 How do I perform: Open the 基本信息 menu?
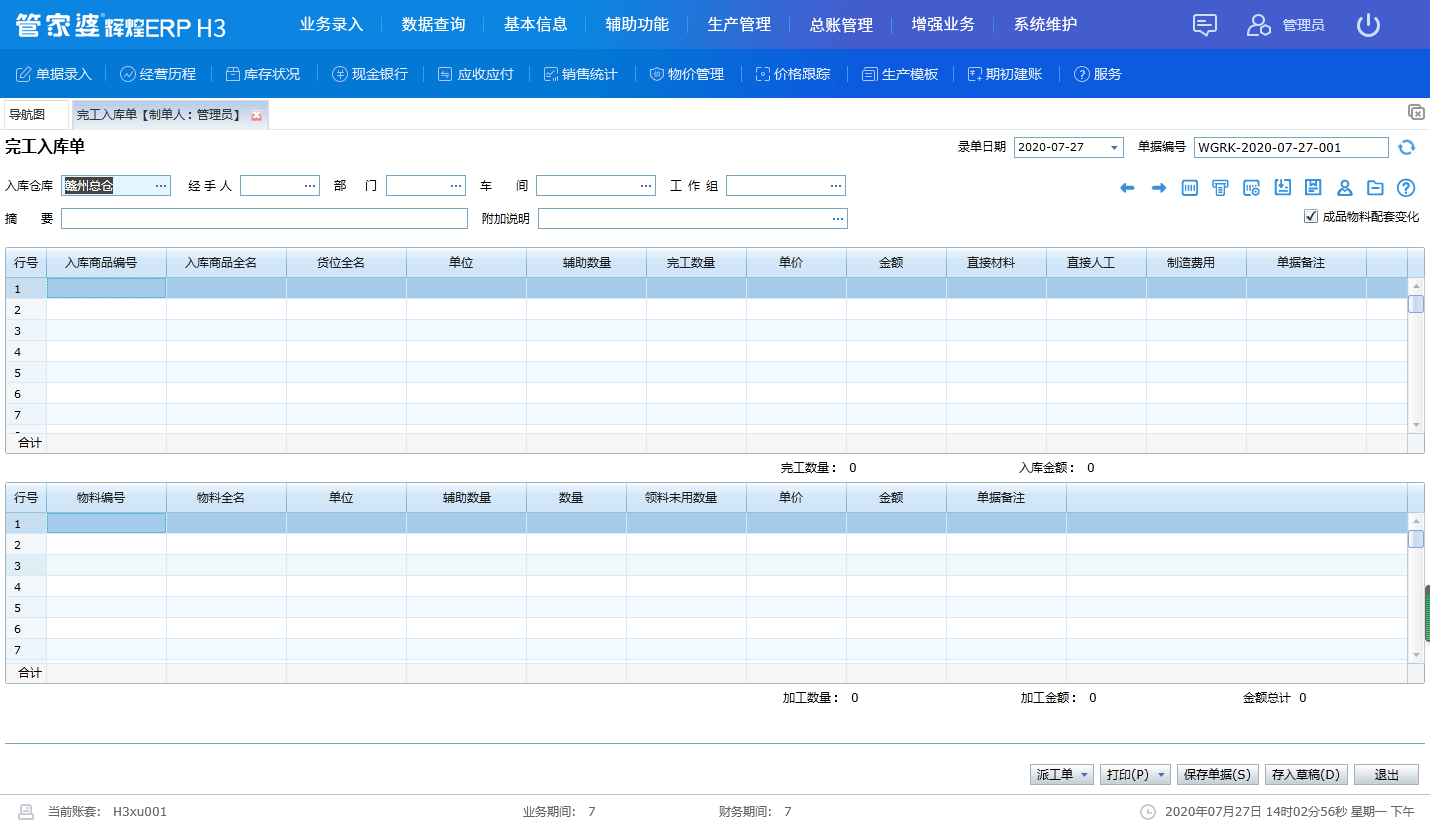coord(535,25)
